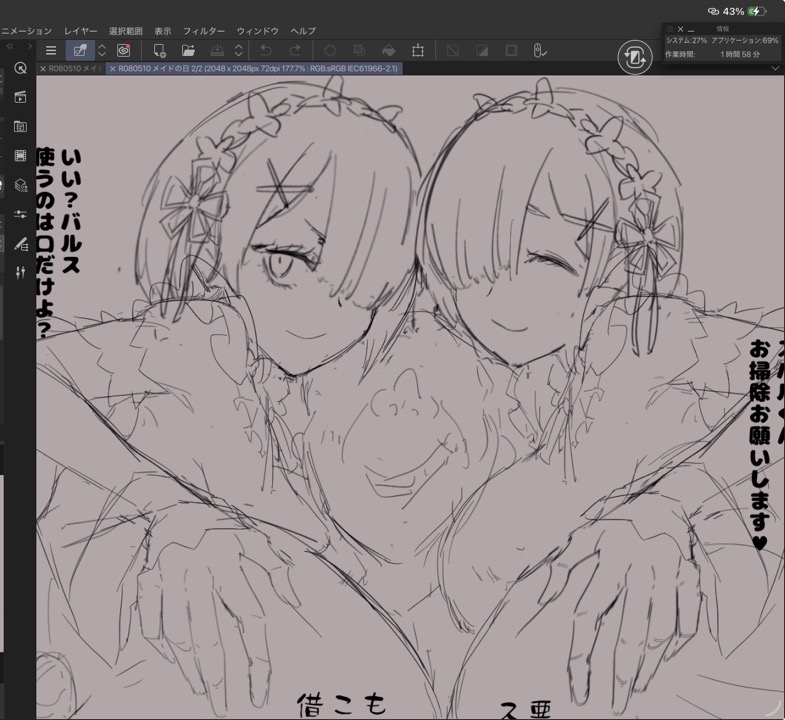
Task: Open the ヘルプ (Help) menu
Action: point(303,31)
